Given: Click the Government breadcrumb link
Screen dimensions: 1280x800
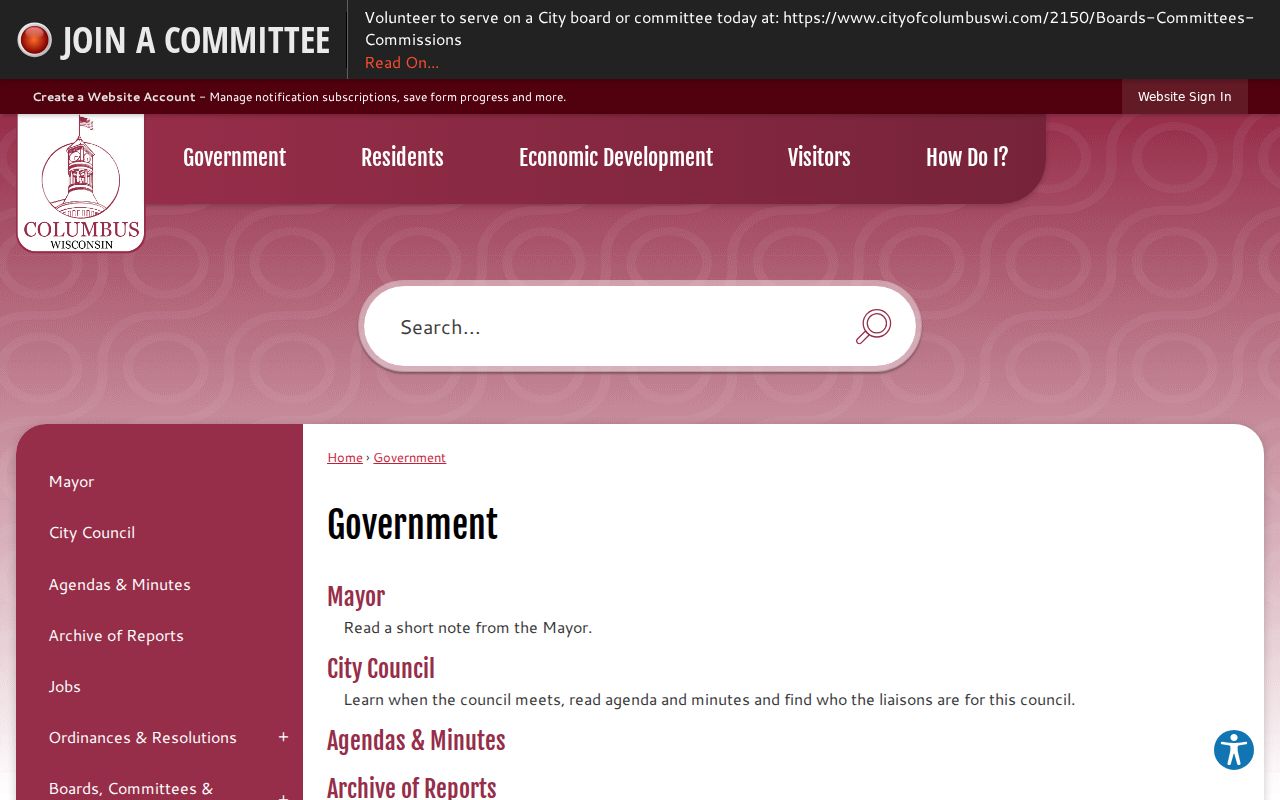Looking at the screenshot, I should click(x=410, y=457).
